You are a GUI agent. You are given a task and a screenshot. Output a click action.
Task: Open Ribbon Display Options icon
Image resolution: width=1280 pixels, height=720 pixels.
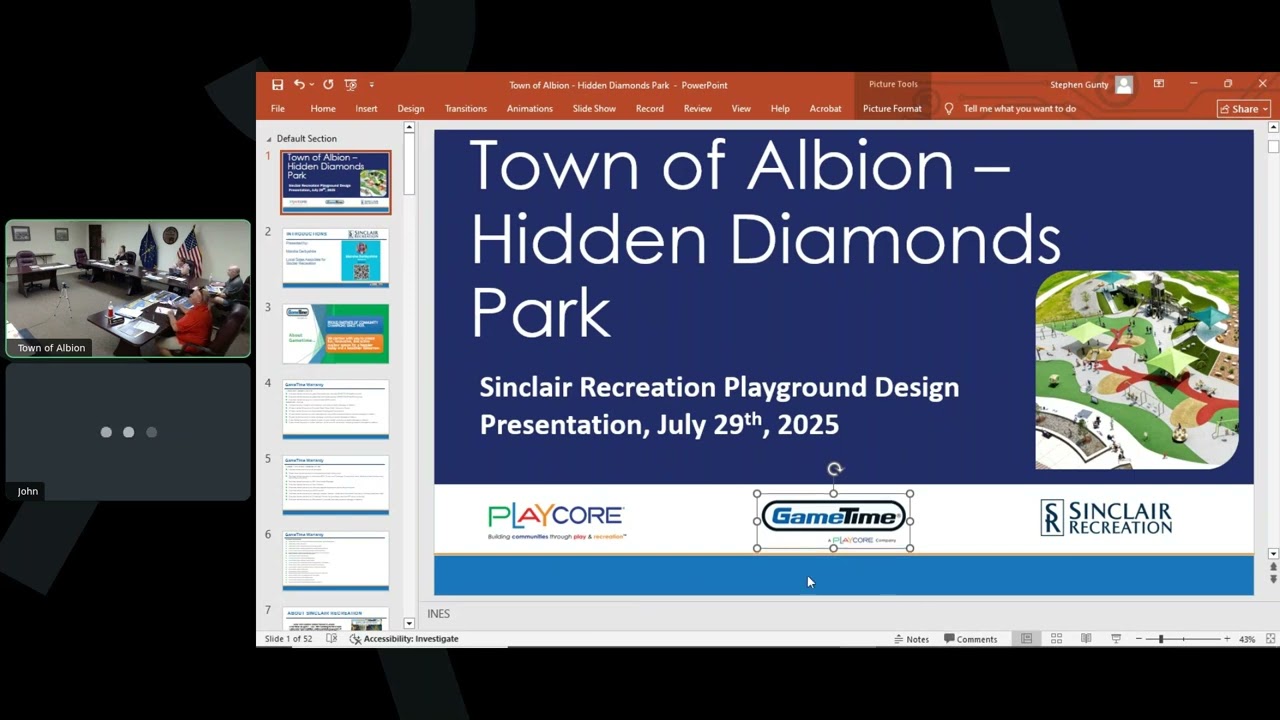tap(1159, 84)
